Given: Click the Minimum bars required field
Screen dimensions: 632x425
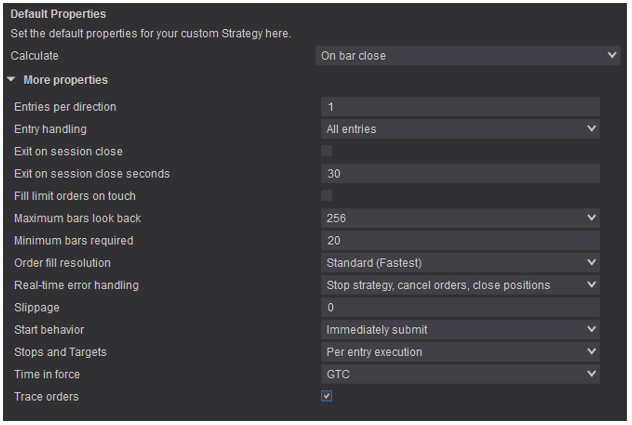Looking at the screenshot, I should pyautogui.click(x=461, y=241).
